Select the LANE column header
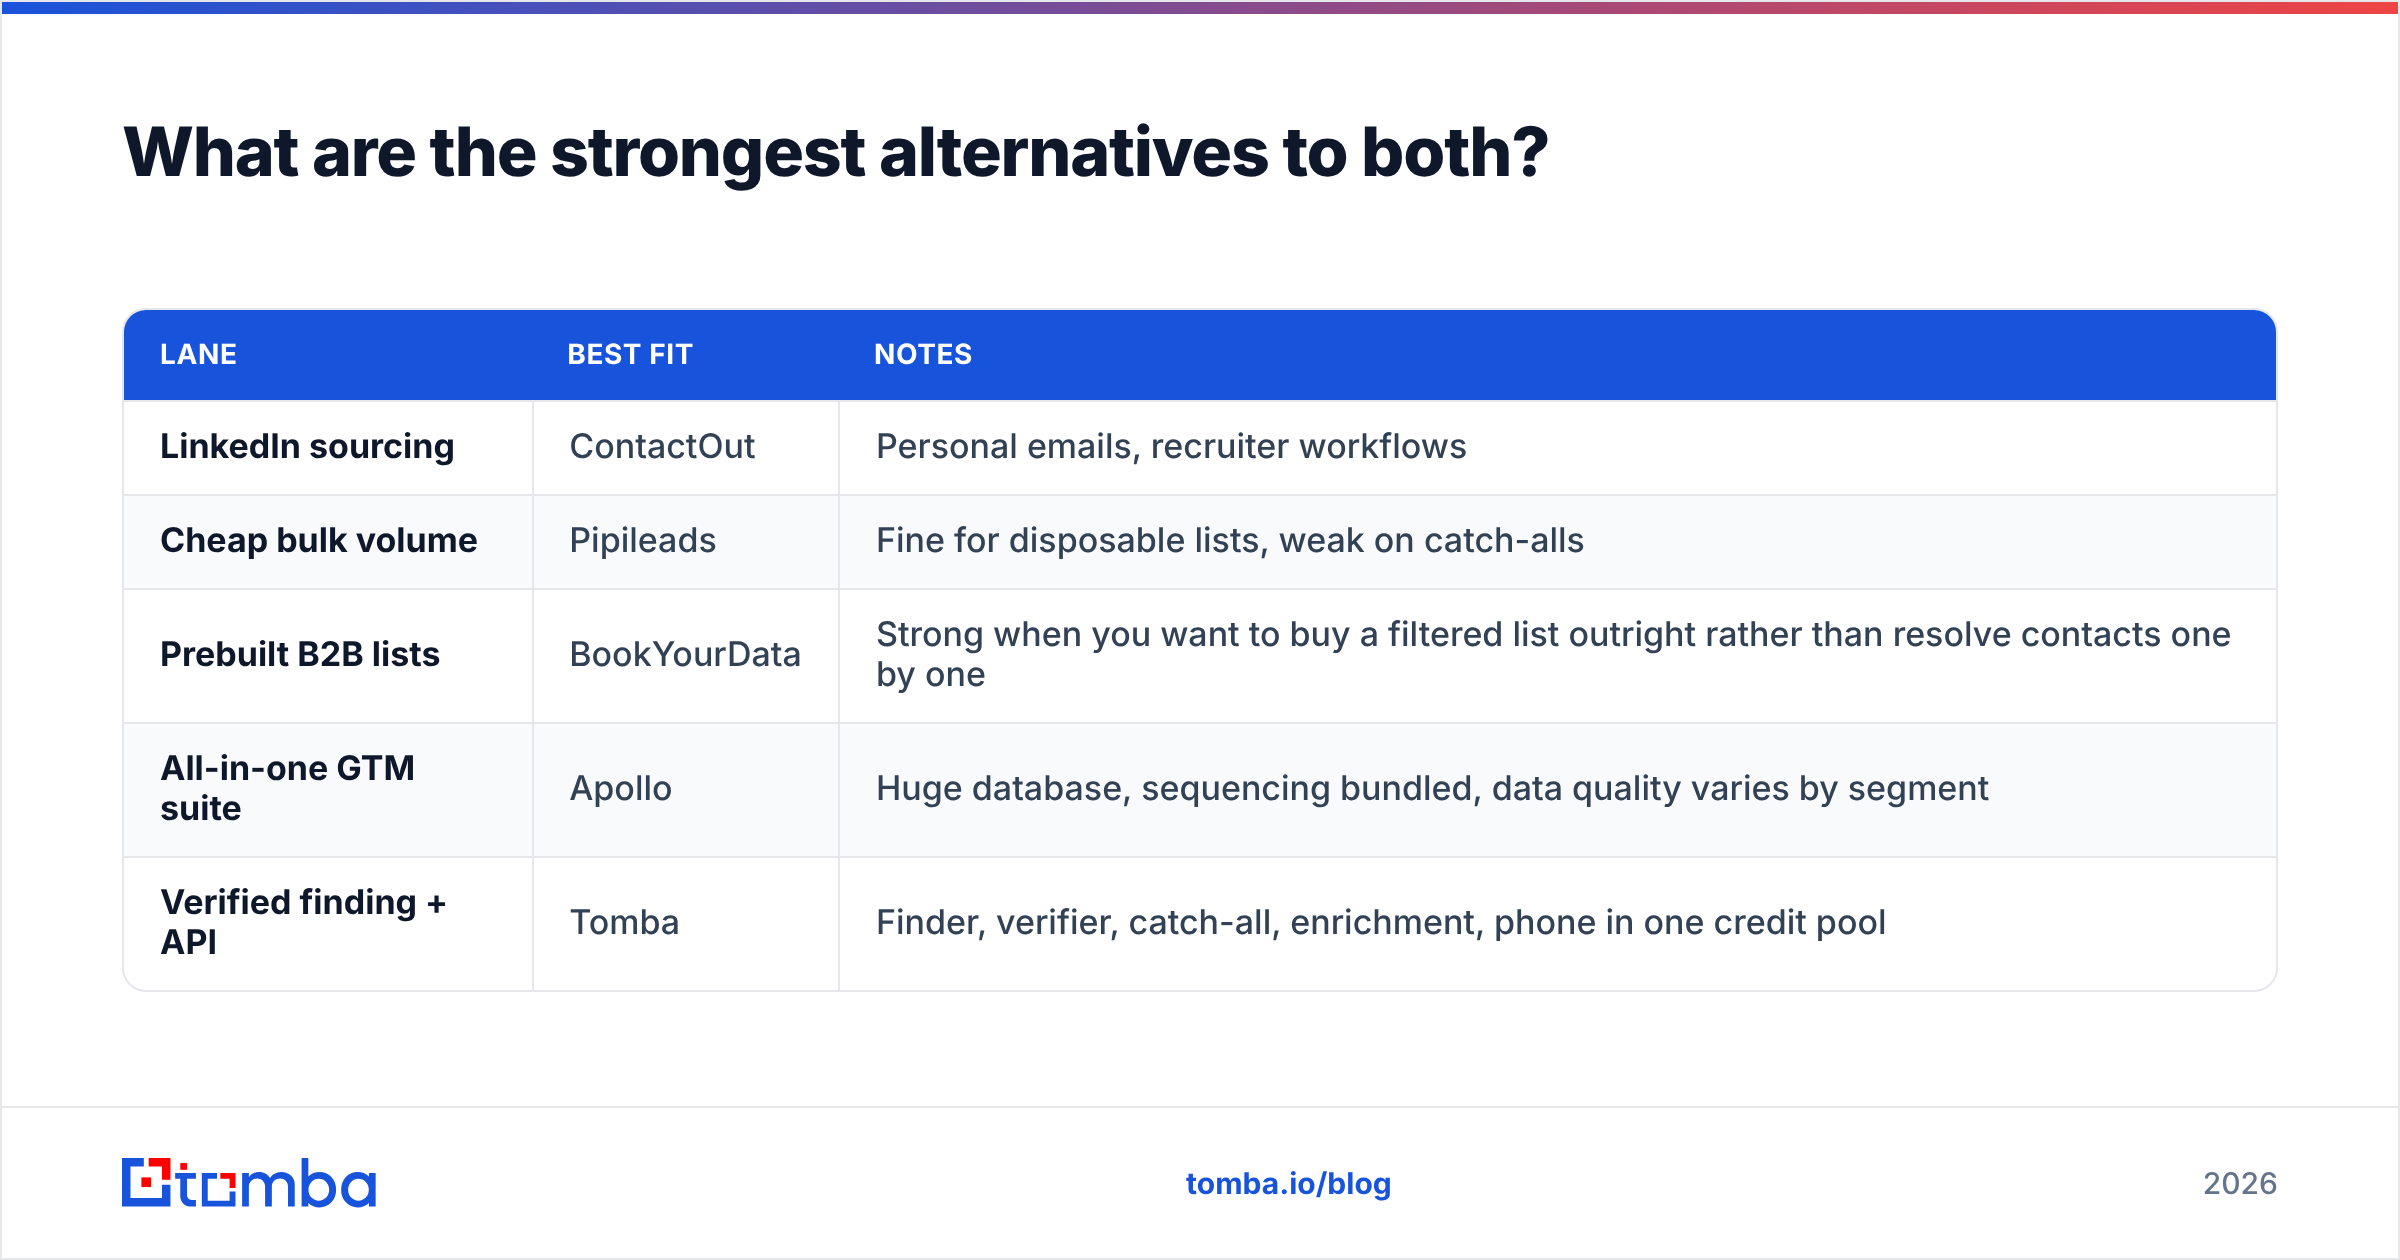Viewport: 2400px width, 1260px height. [199, 354]
